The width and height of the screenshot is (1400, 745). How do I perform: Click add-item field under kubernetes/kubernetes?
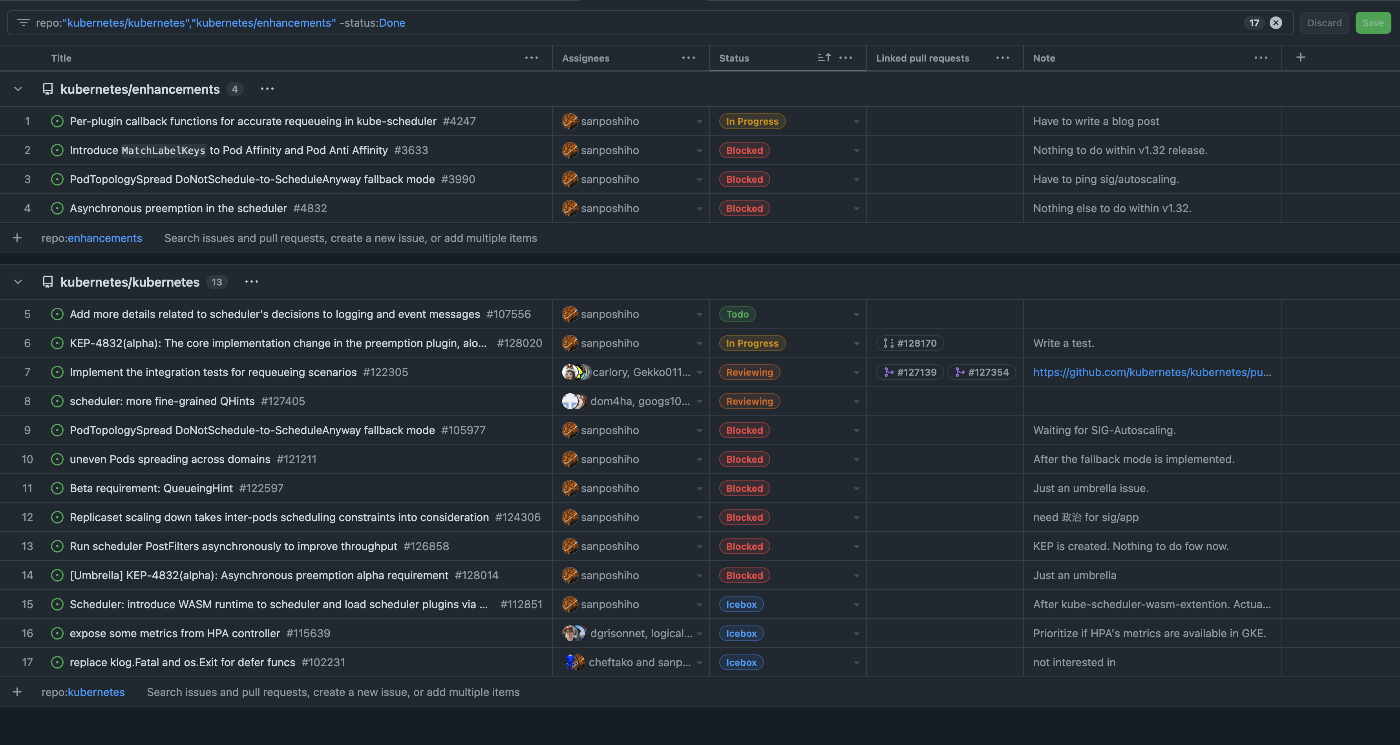click(333, 692)
